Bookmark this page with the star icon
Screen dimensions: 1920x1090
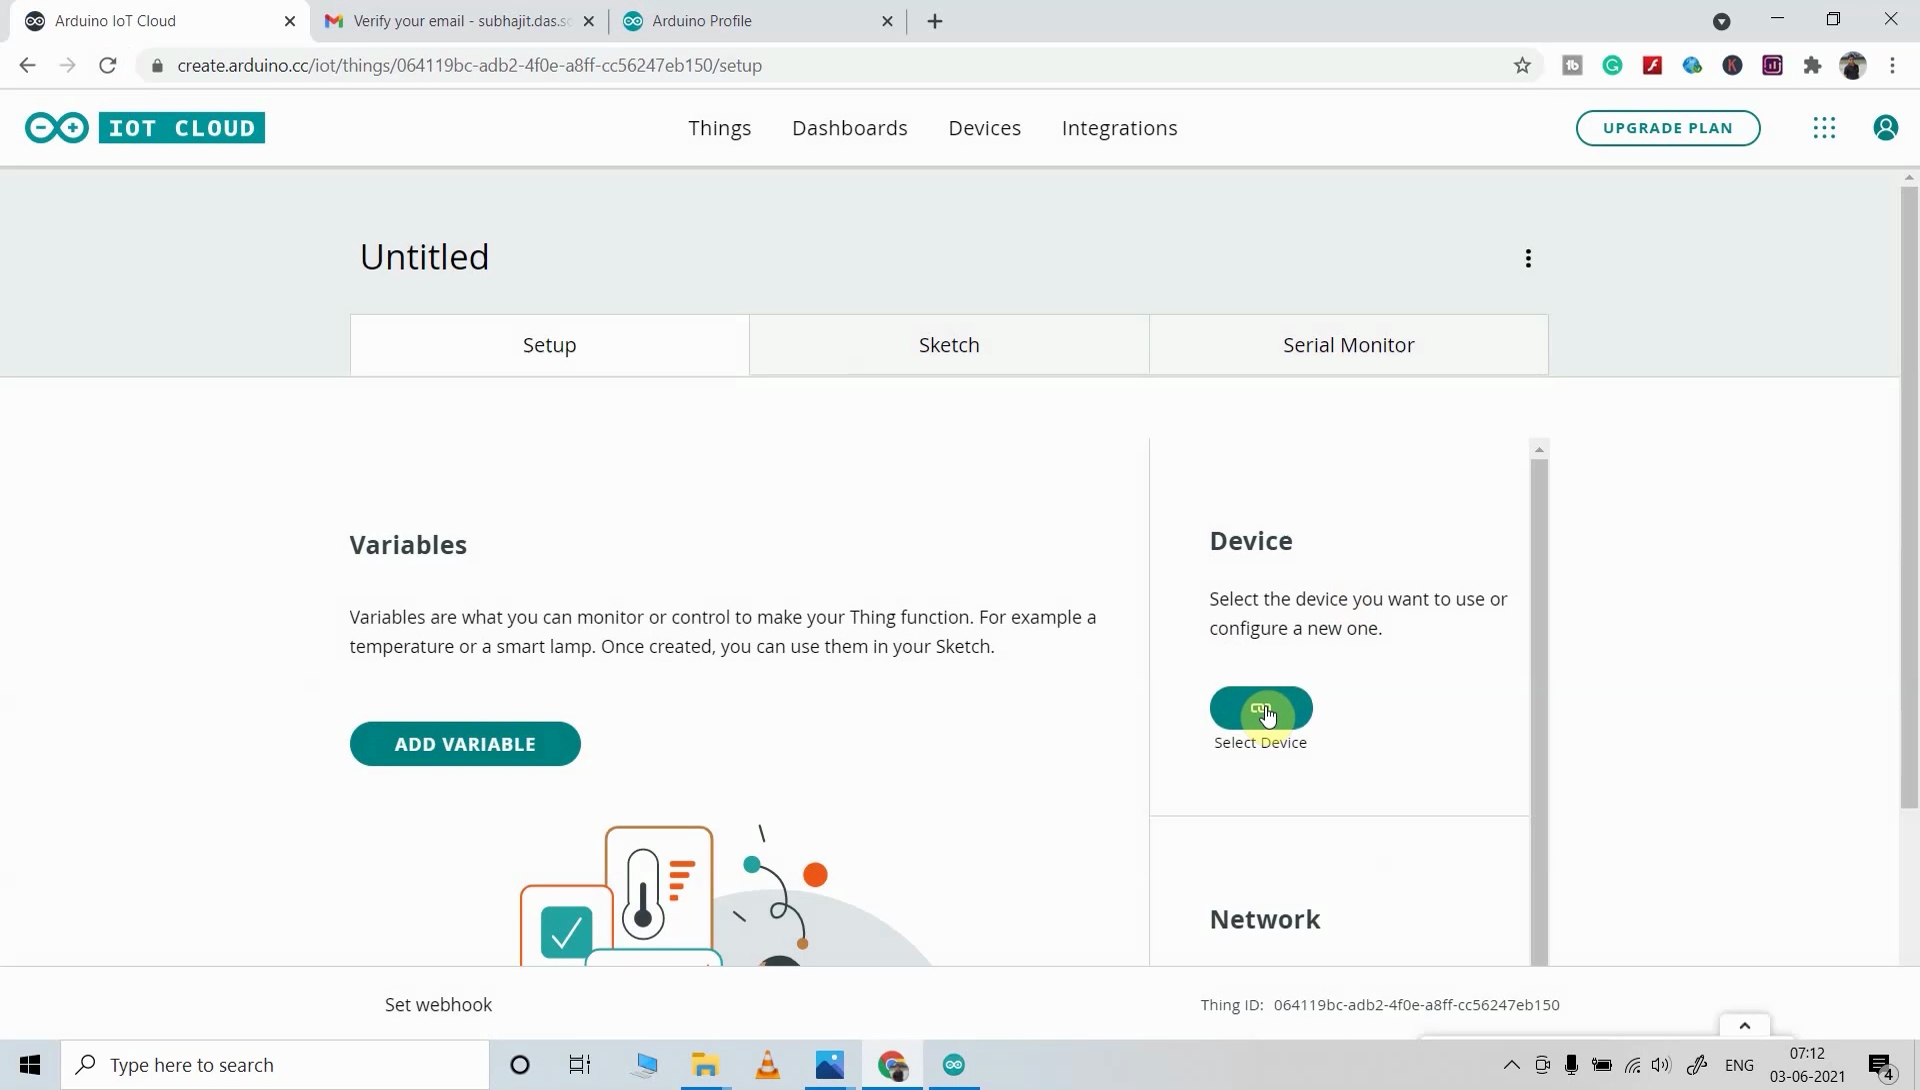tap(1523, 65)
